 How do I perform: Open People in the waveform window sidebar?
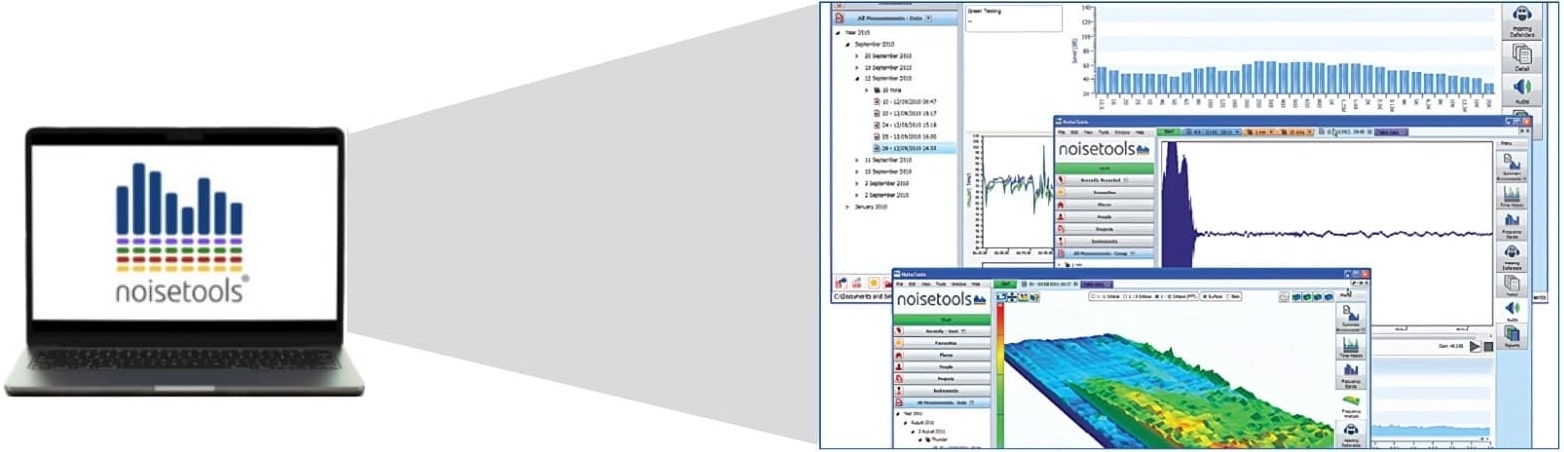click(x=1104, y=217)
